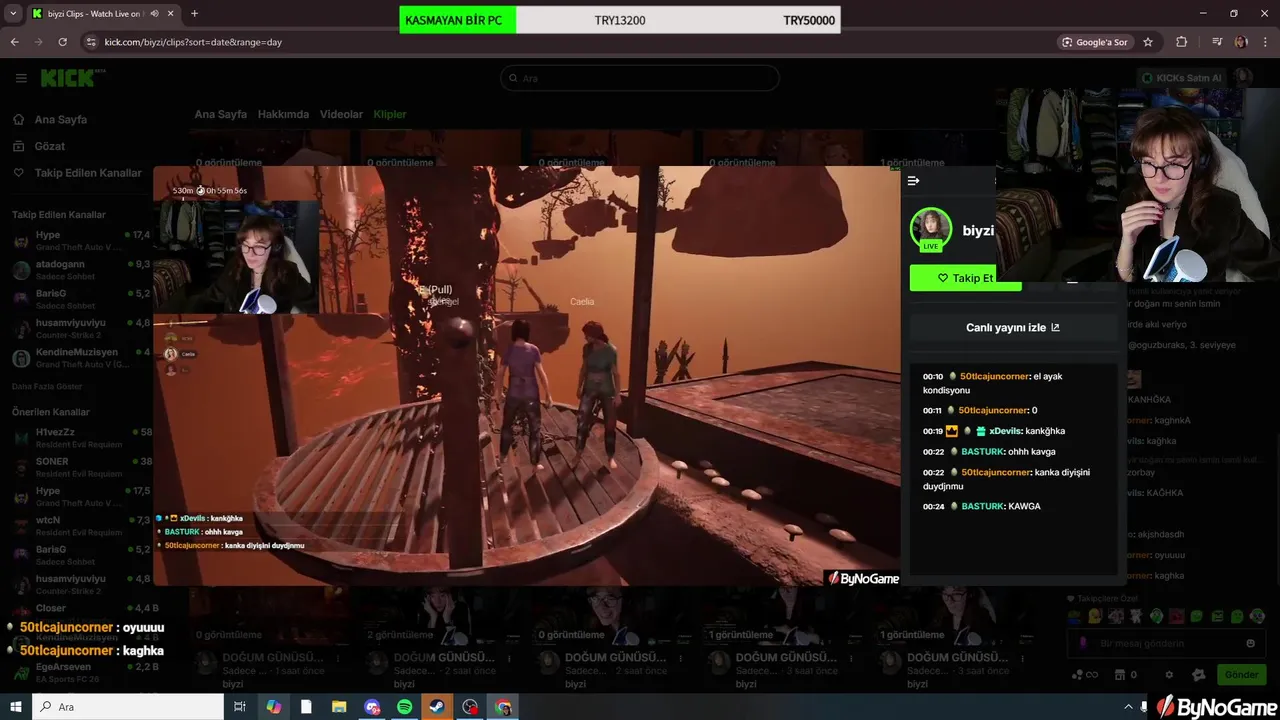Open Chrome from the taskbar

(x=503, y=707)
